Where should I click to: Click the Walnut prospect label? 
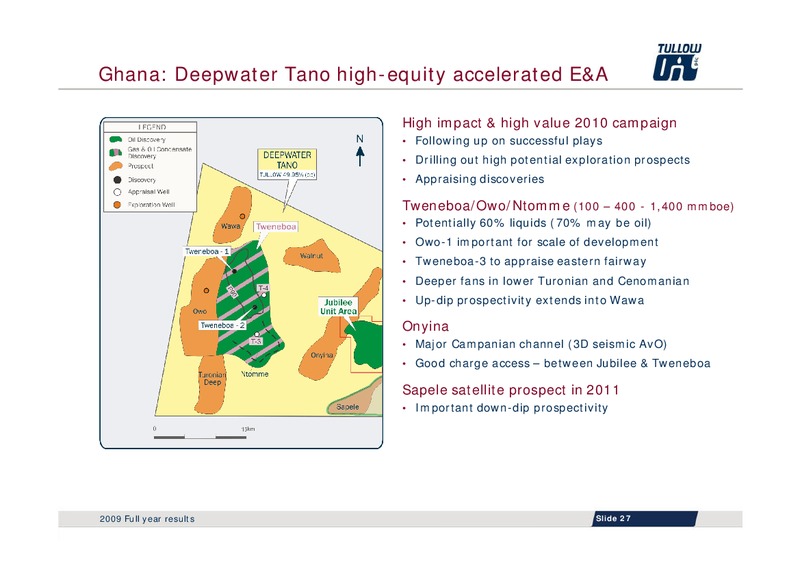point(311,256)
